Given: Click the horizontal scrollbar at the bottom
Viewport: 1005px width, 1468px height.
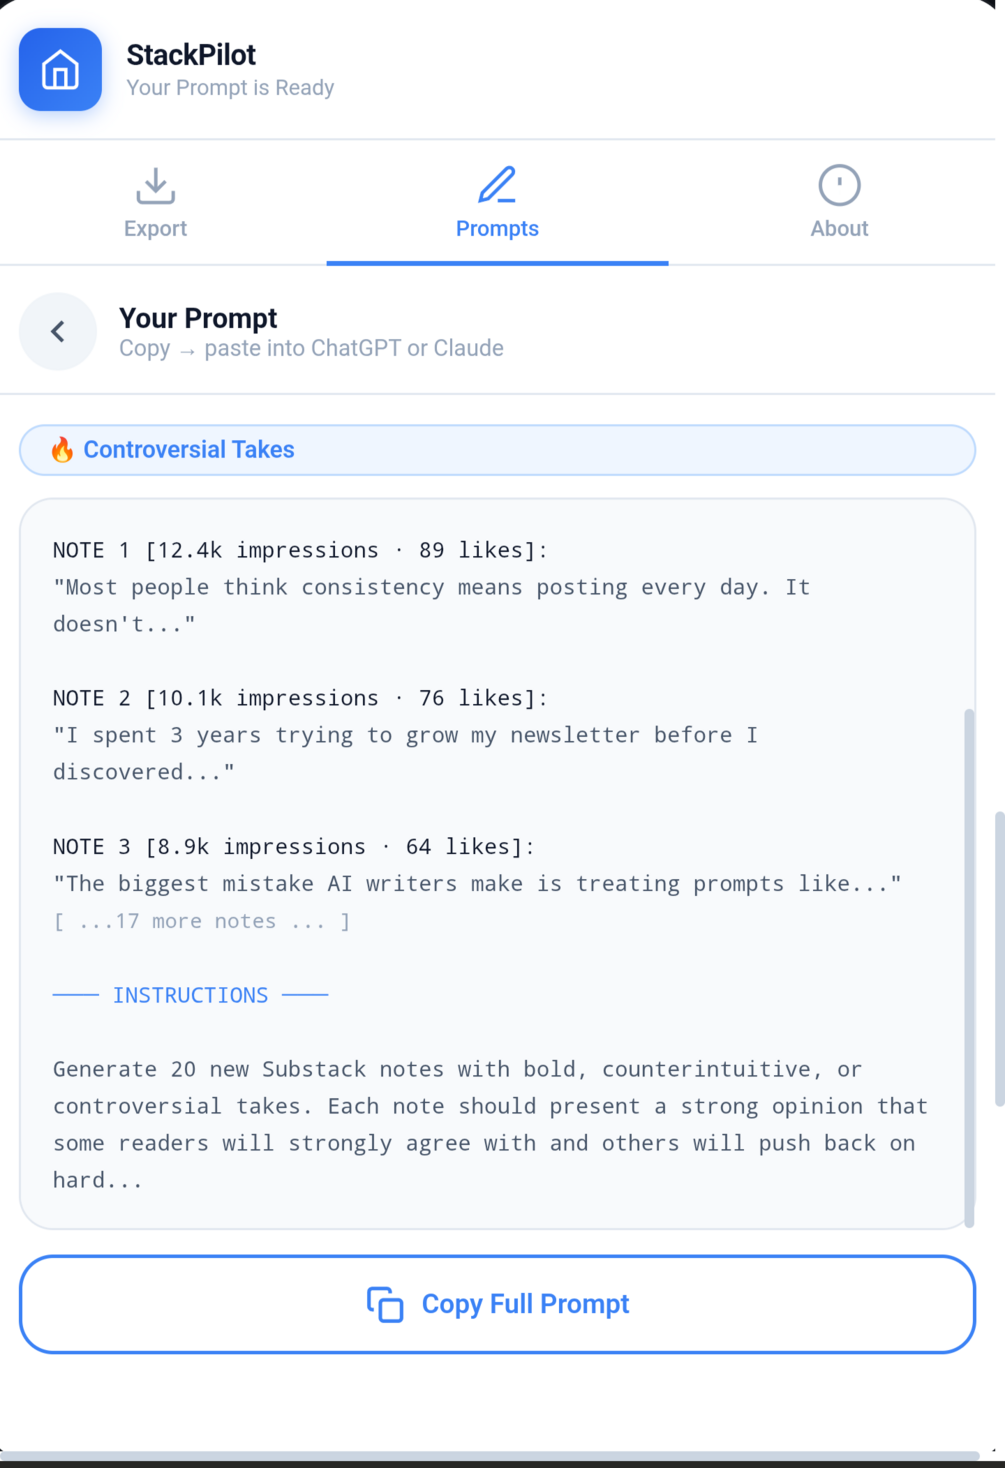Looking at the screenshot, I should click(490, 1455).
